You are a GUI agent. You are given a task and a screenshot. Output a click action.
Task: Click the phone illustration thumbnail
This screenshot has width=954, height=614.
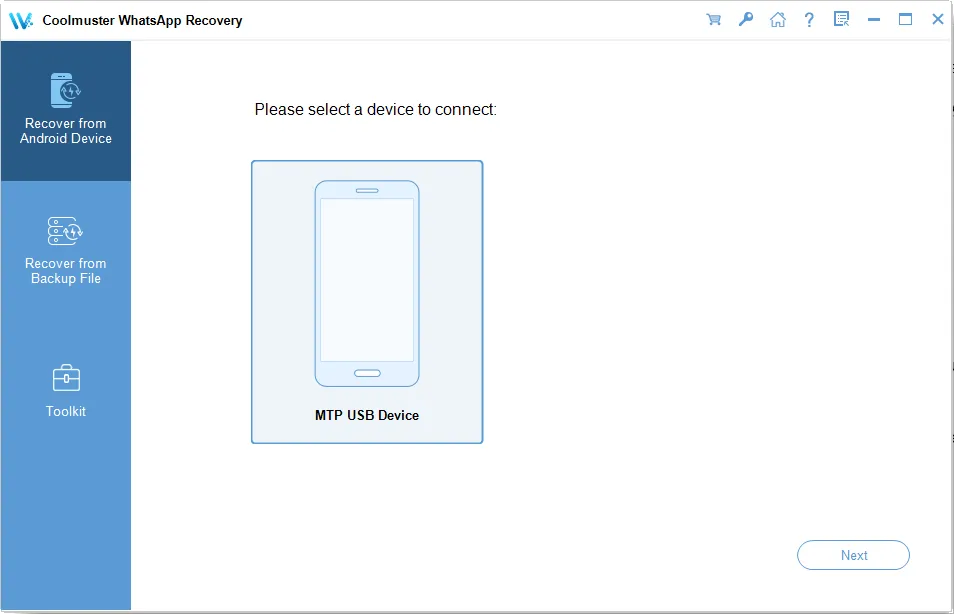click(367, 283)
